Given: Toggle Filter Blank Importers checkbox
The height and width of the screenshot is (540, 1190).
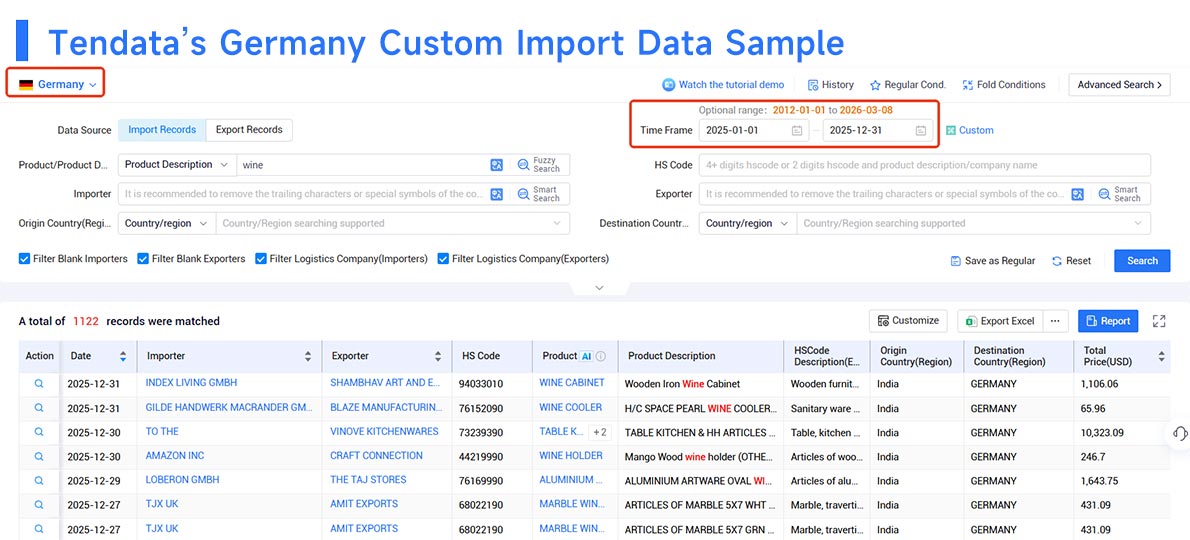Looking at the screenshot, I should [x=24, y=259].
